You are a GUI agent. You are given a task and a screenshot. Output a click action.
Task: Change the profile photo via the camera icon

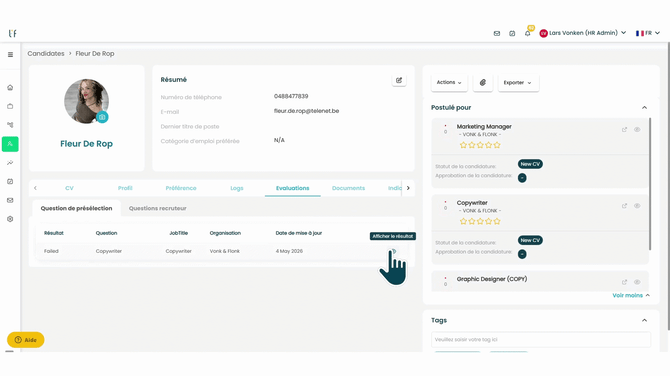click(102, 117)
